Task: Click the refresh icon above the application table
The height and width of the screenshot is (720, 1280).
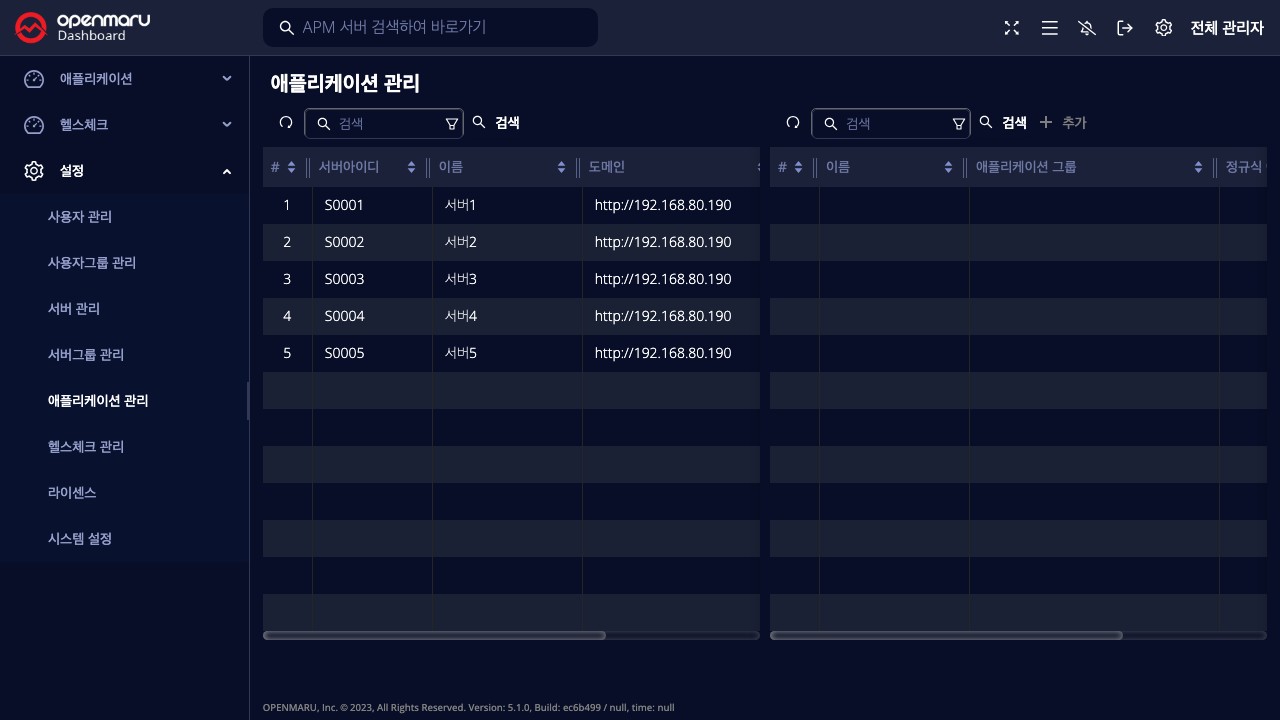Action: (793, 122)
